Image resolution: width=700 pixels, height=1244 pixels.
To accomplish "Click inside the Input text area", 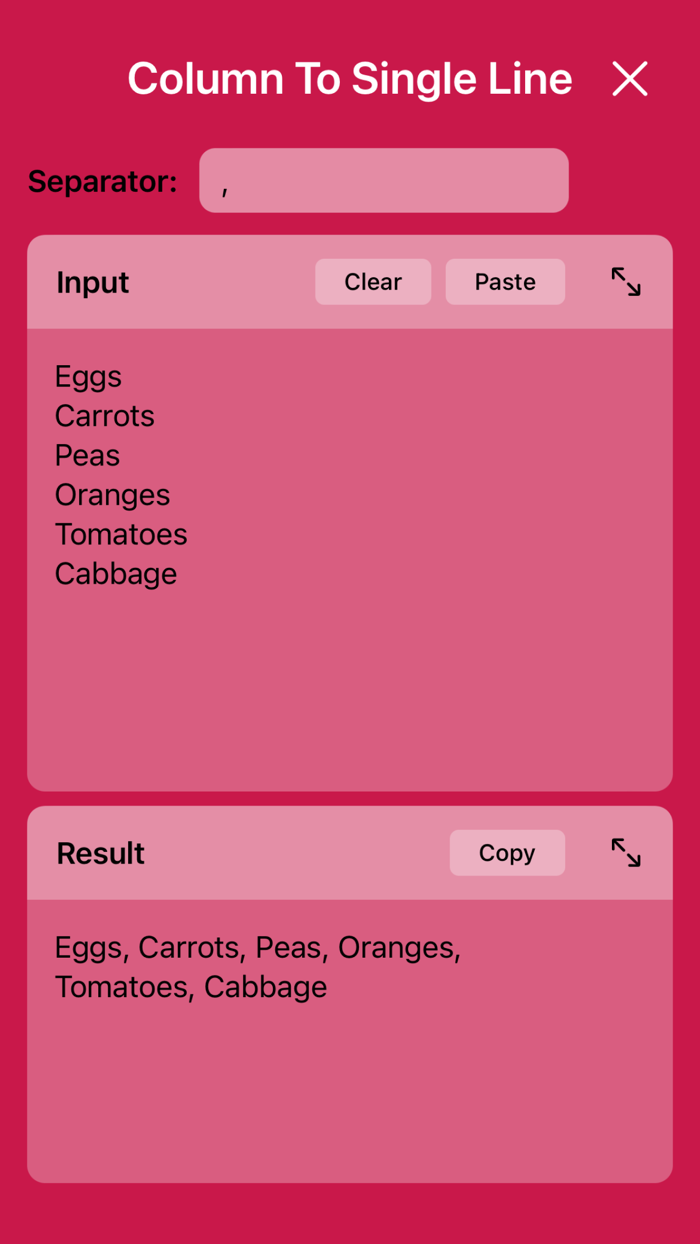I will coord(350,560).
